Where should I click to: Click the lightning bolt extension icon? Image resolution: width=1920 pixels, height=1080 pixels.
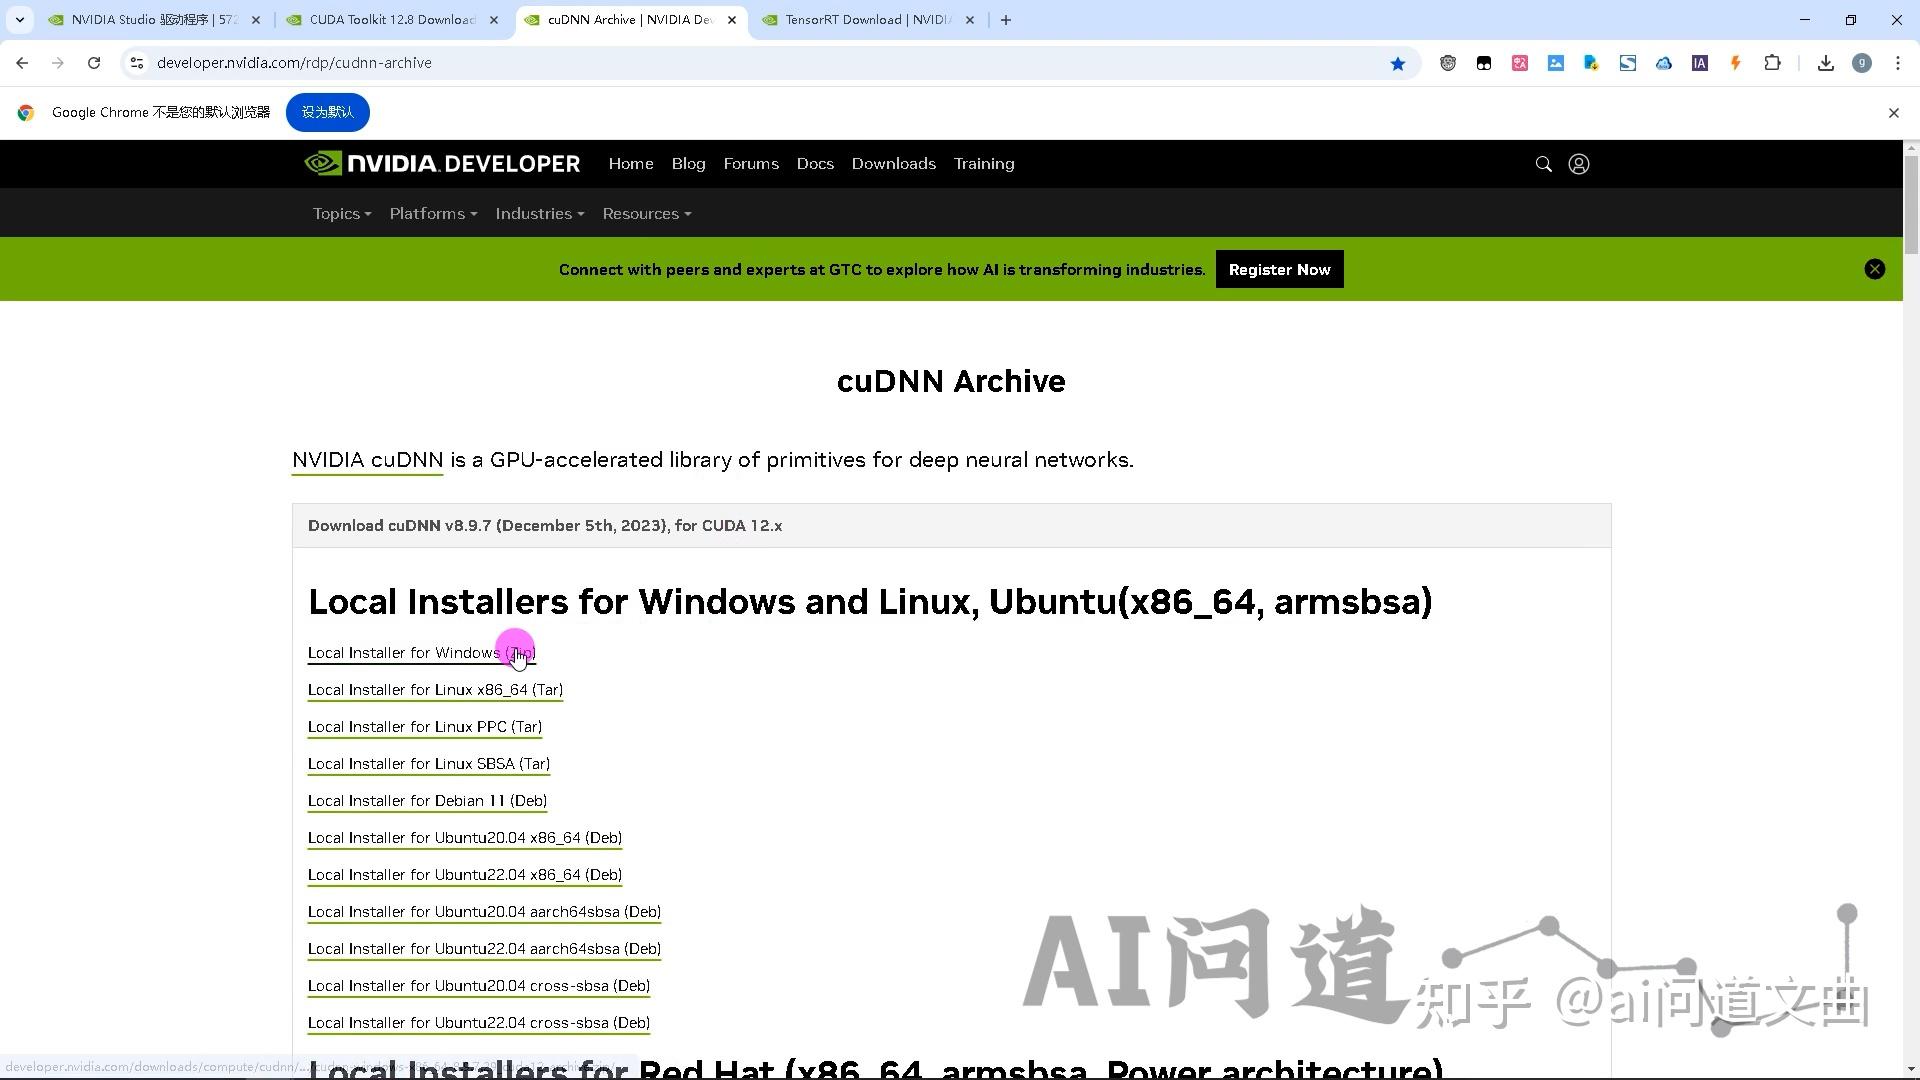[x=1735, y=62]
